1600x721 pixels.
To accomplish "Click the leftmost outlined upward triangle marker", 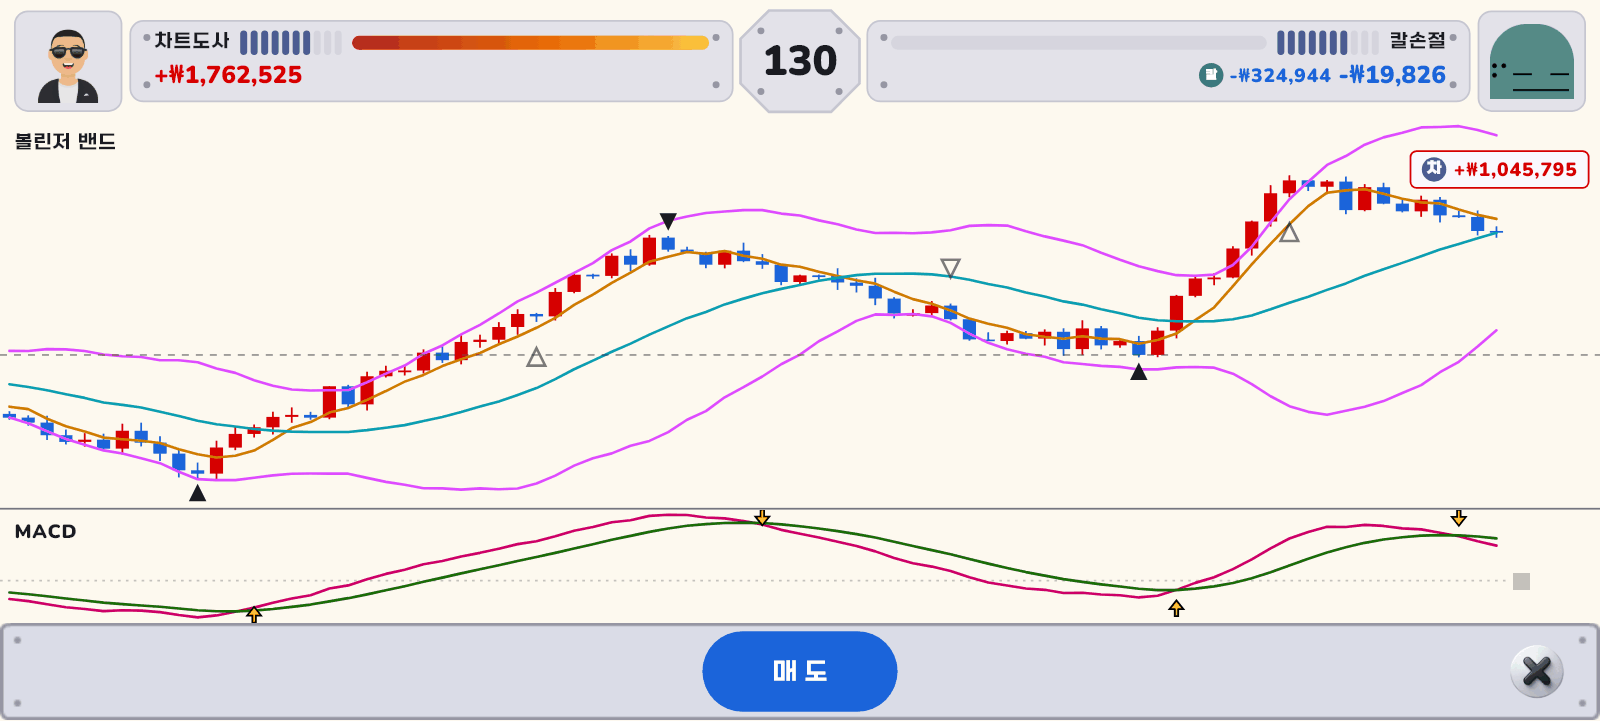I will point(537,357).
